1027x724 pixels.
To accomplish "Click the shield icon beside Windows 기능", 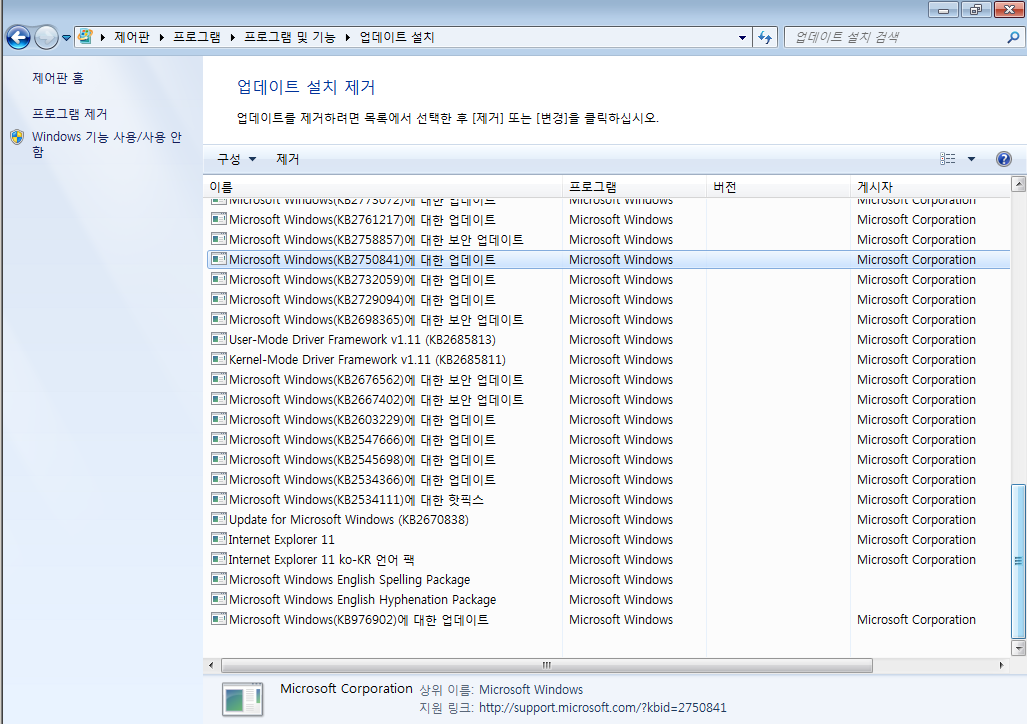I will (17, 137).
